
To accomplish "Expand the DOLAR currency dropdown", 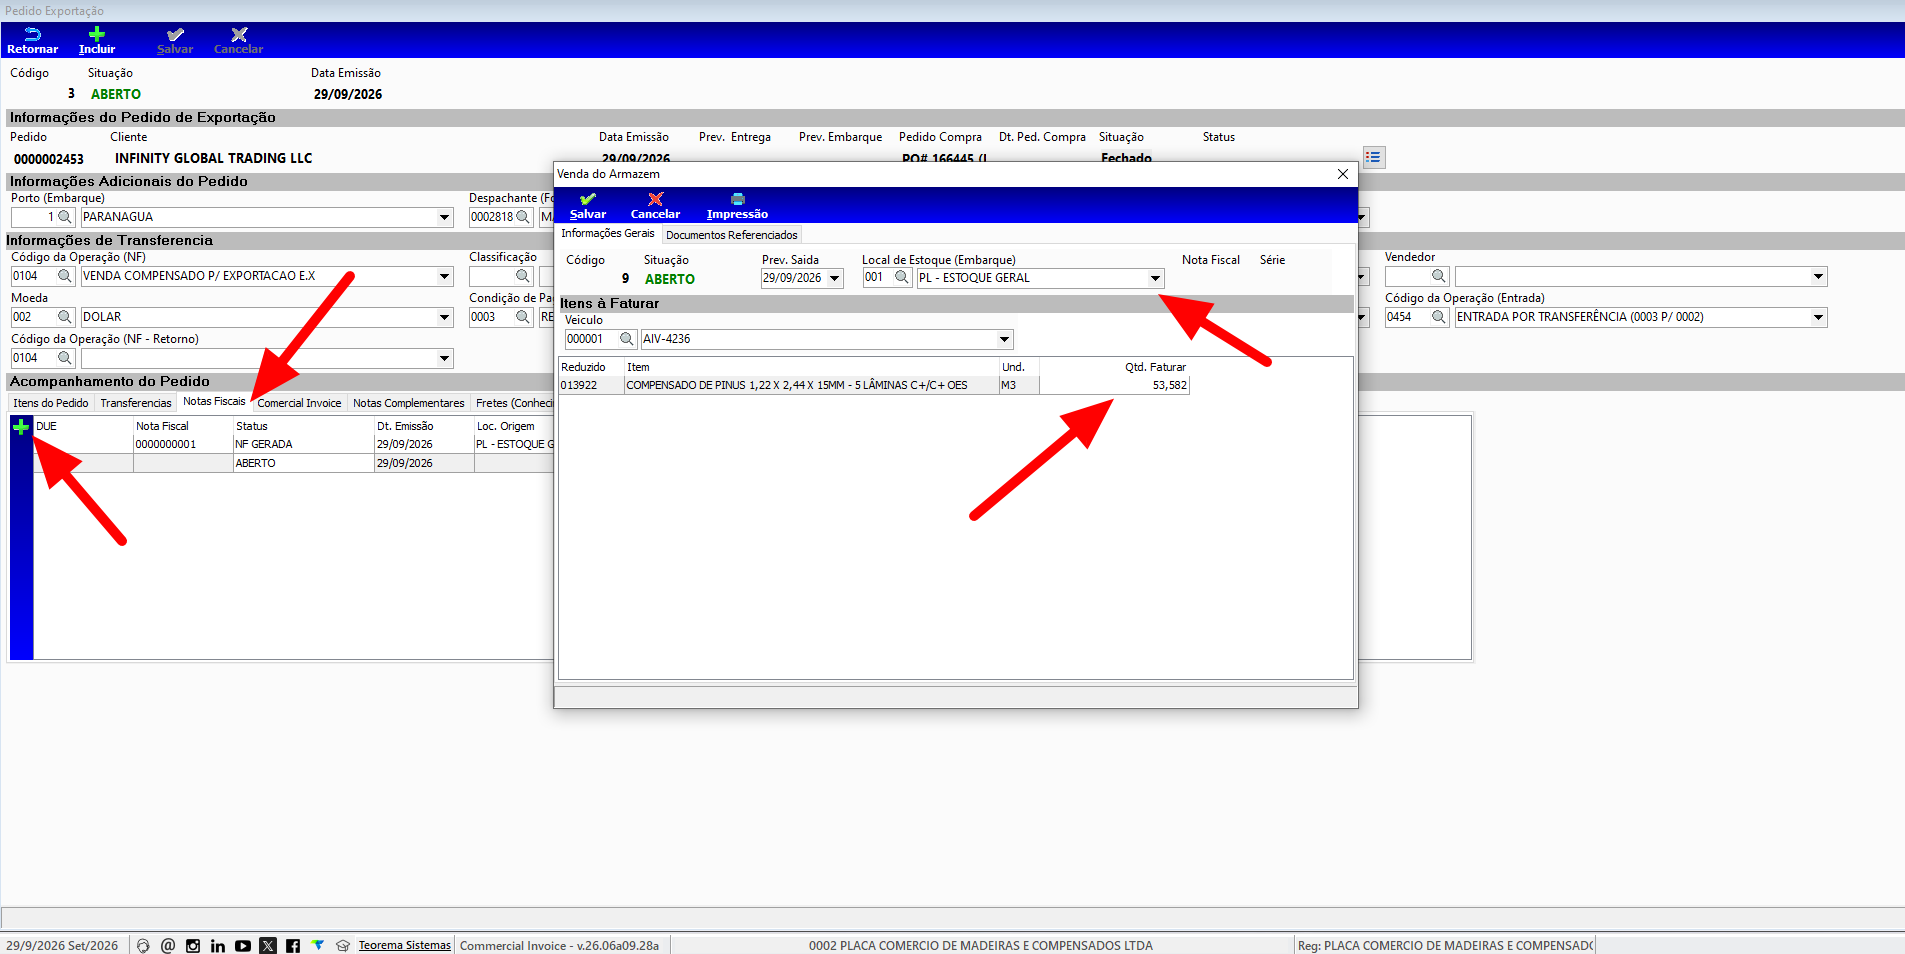I will (444, 317).
